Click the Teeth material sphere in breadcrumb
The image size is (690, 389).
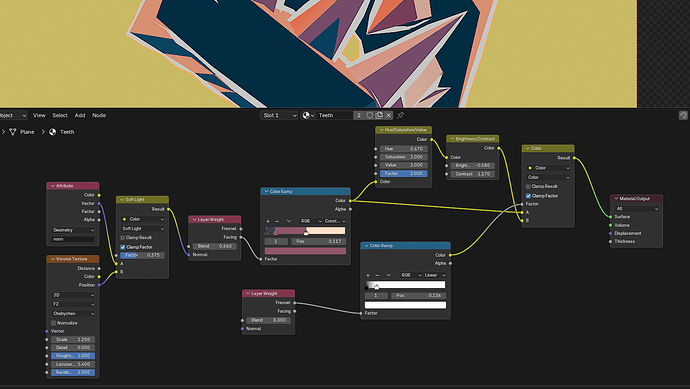point(52,132)
